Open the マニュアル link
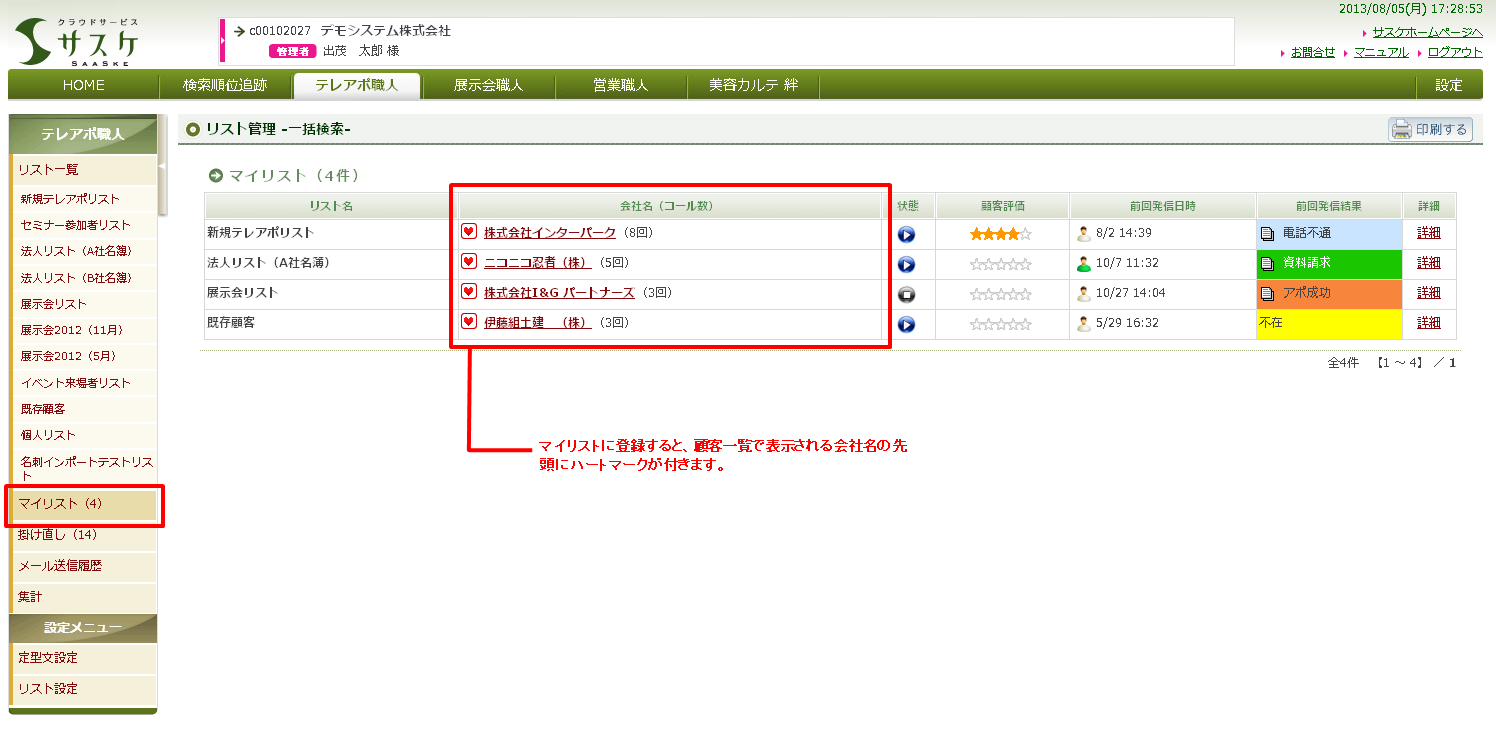 1381,52
